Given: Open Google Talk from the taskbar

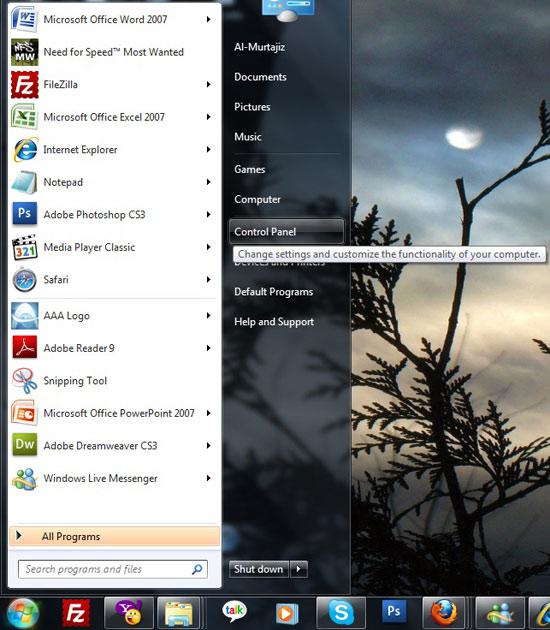Looking at the screenshot, I should (x=234, y=613).
